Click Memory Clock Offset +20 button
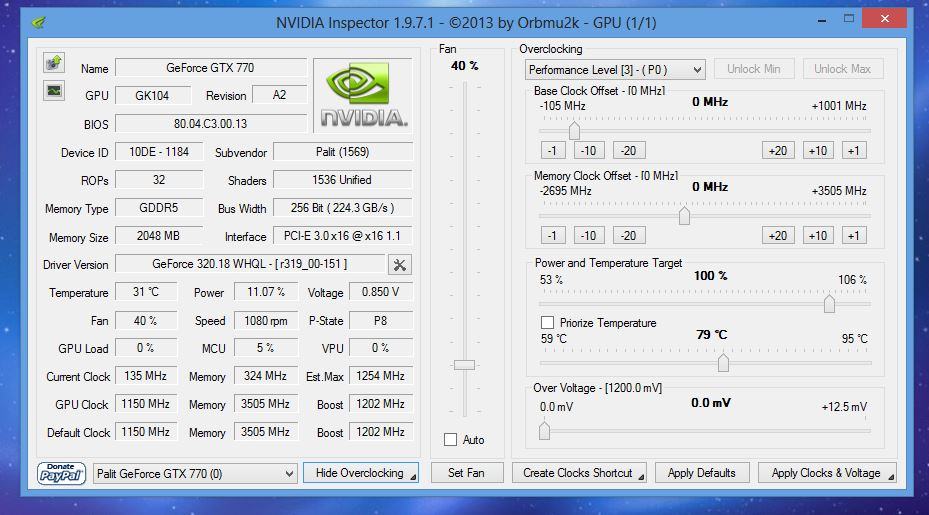Viewport: 929px width, 515px height. (x=778, y=236)
